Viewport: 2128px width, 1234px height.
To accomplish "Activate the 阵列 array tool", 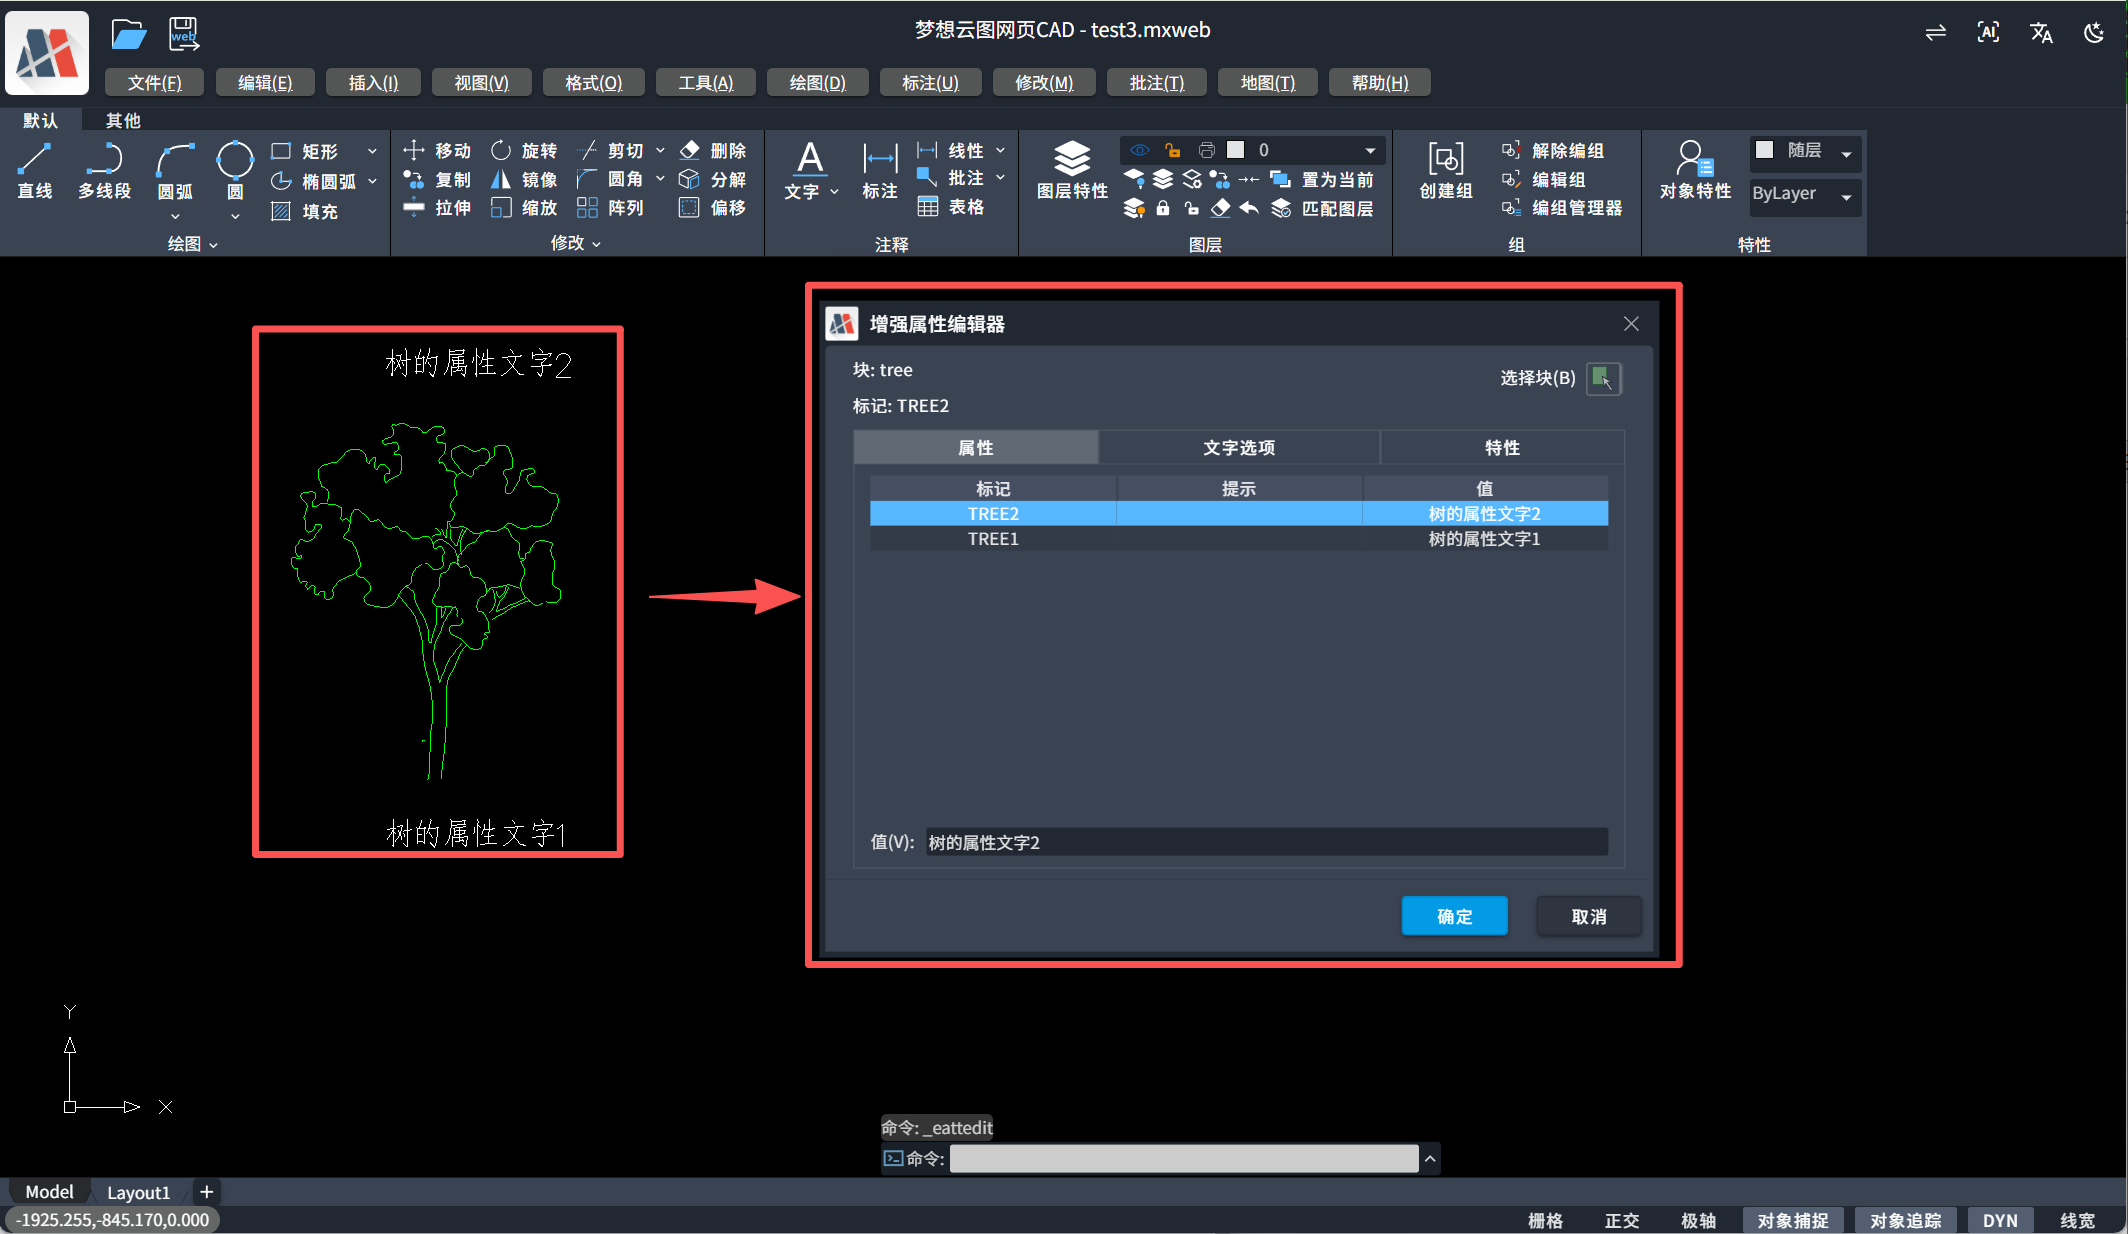I will tap(611, 208).
